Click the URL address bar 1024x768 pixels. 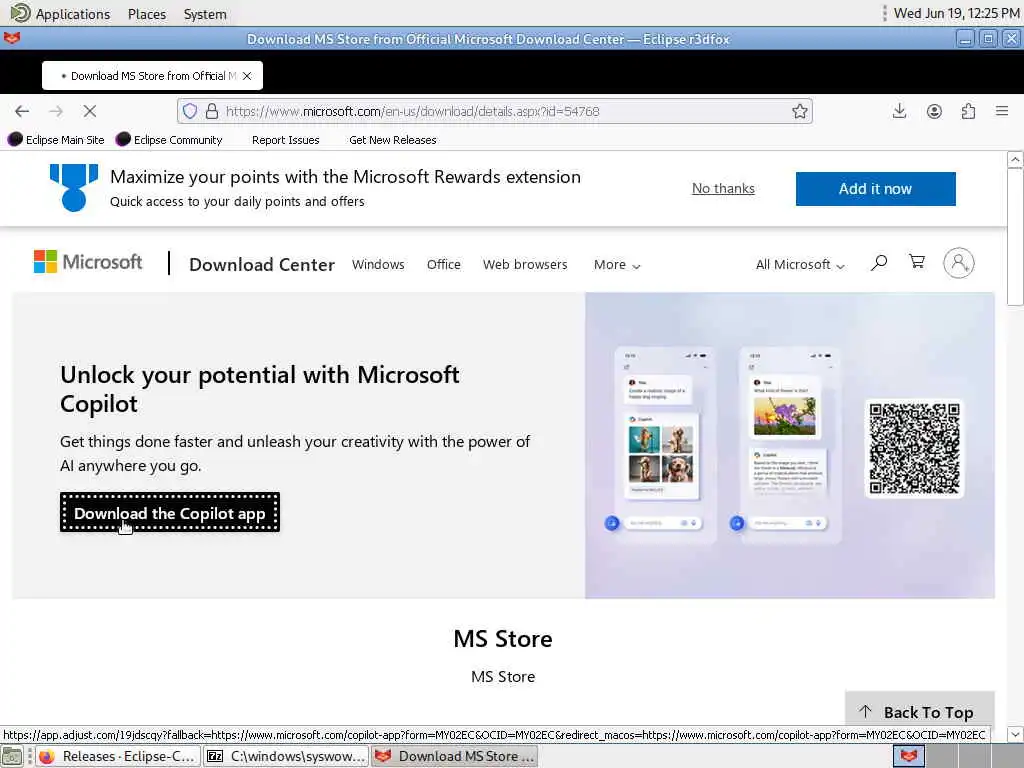[495, 111]
